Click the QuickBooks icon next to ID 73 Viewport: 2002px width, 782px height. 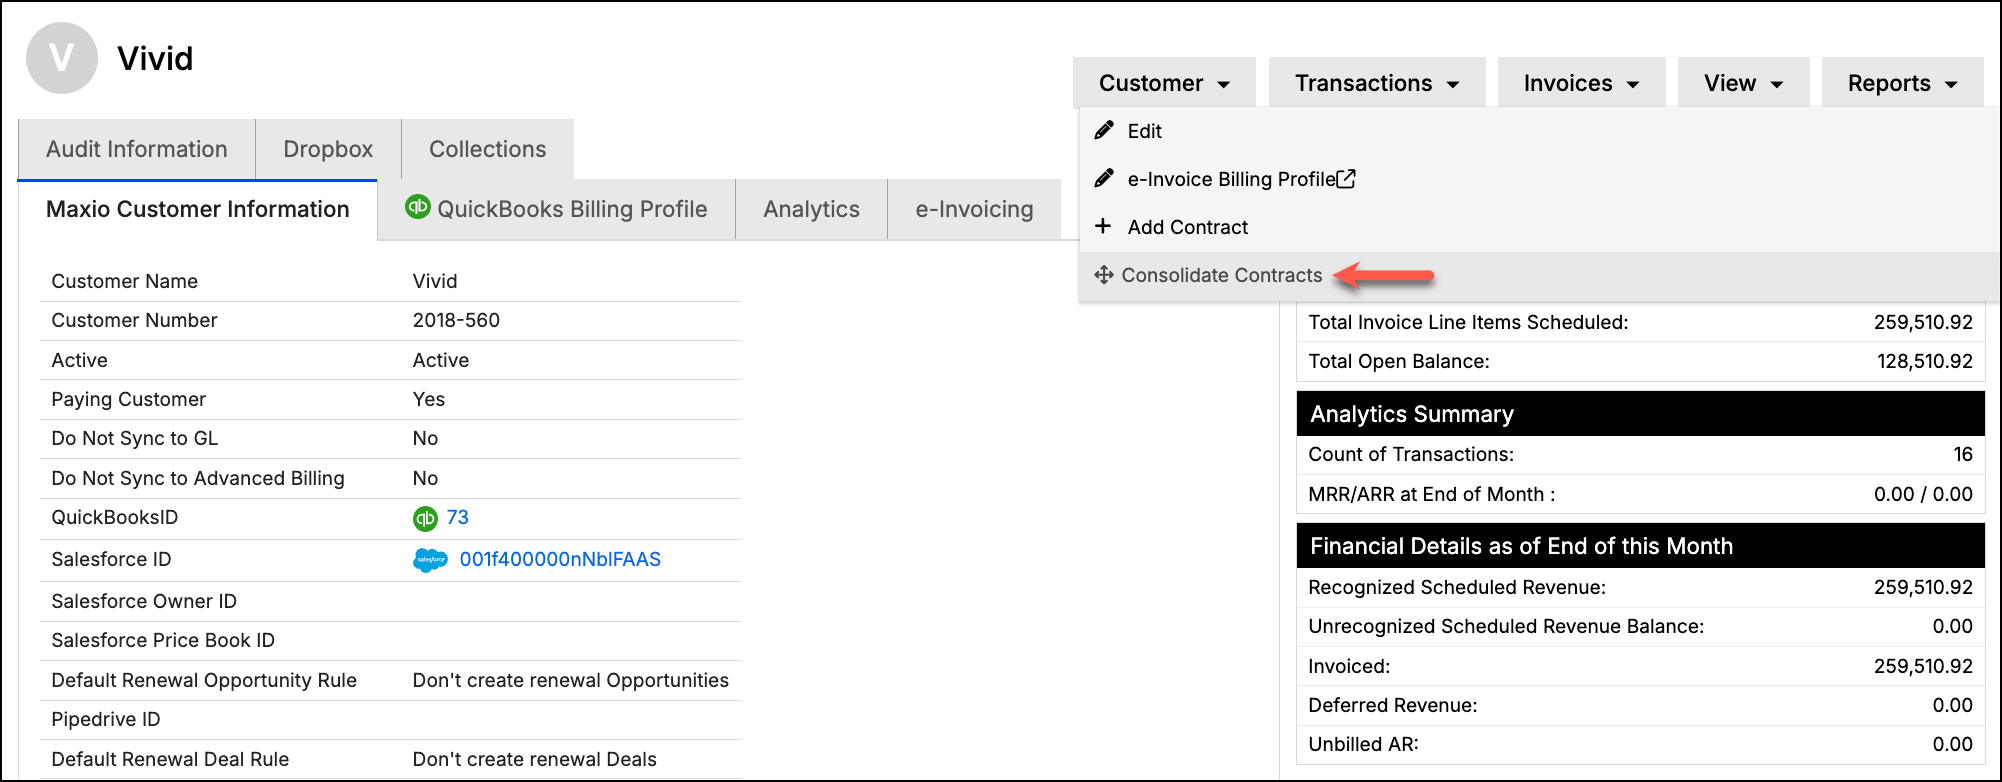coord(426,518)
